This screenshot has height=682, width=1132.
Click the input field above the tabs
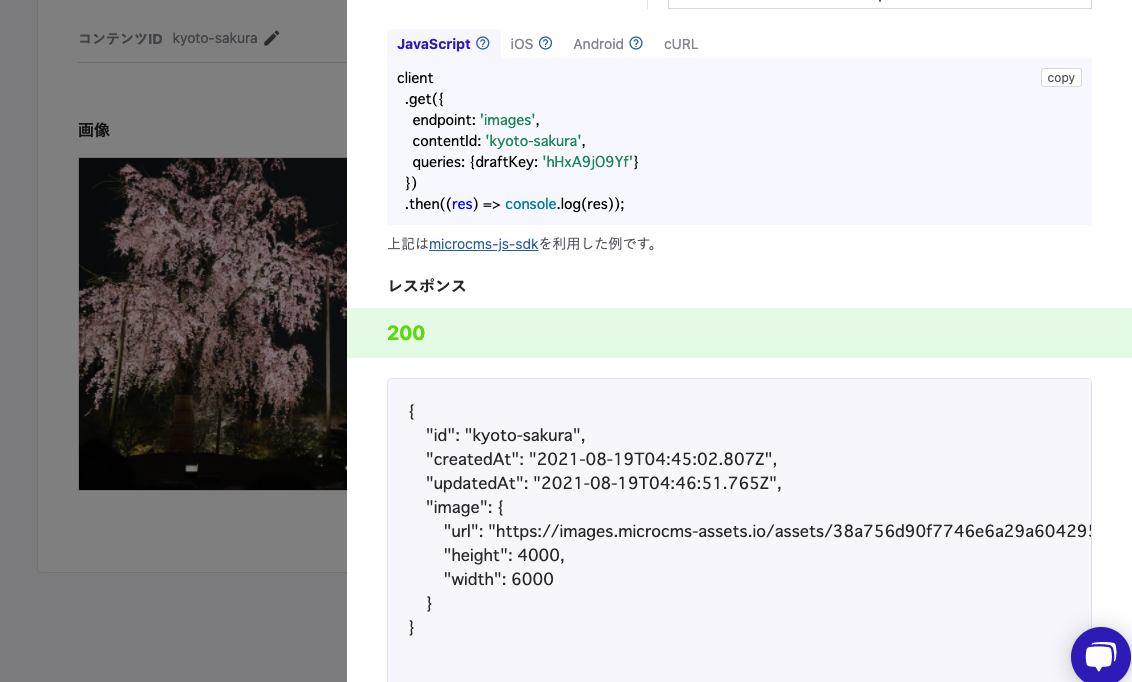pyautogui.click(x=879, y=4)
